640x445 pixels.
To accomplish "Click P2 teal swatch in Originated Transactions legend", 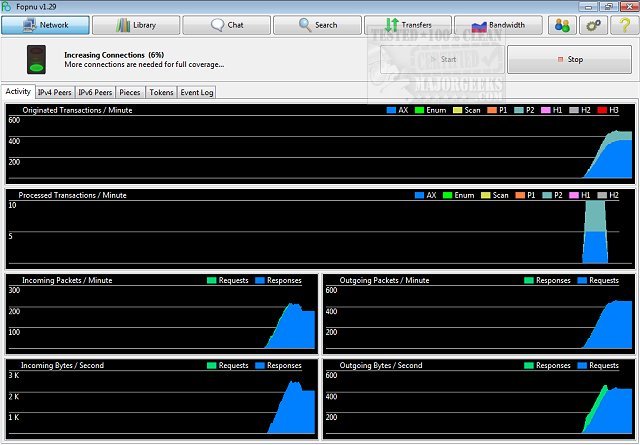I will point(519,110).
